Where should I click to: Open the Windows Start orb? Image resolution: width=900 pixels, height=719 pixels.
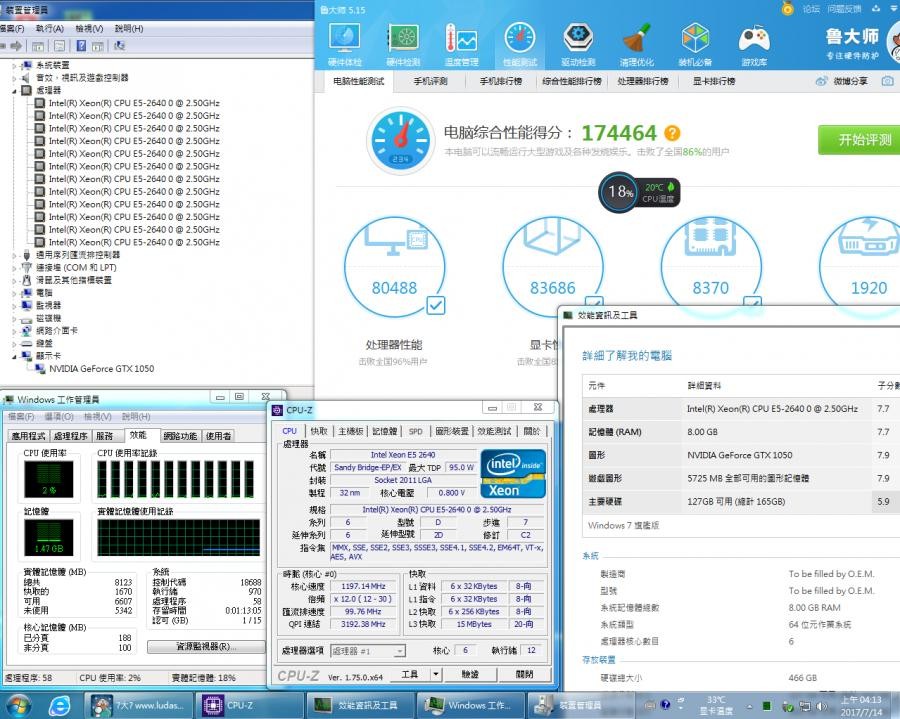click(17, 705)
